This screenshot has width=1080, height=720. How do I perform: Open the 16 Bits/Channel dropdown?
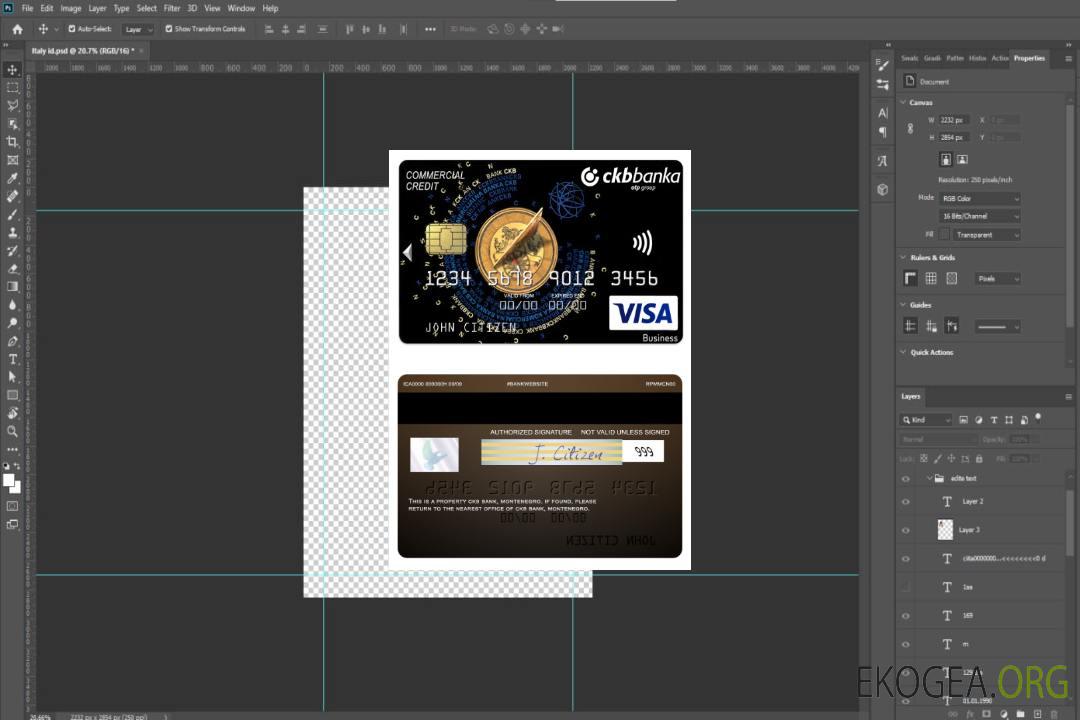click(x=979, y=216)
